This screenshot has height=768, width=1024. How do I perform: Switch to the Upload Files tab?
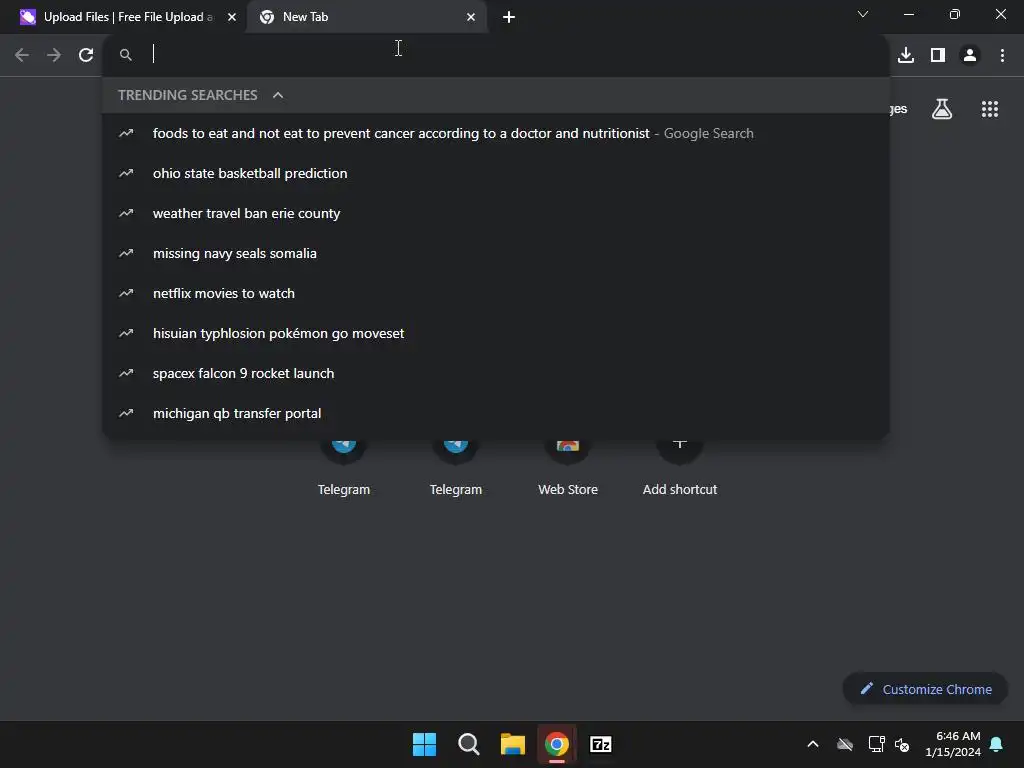click(x=123, y=17)
